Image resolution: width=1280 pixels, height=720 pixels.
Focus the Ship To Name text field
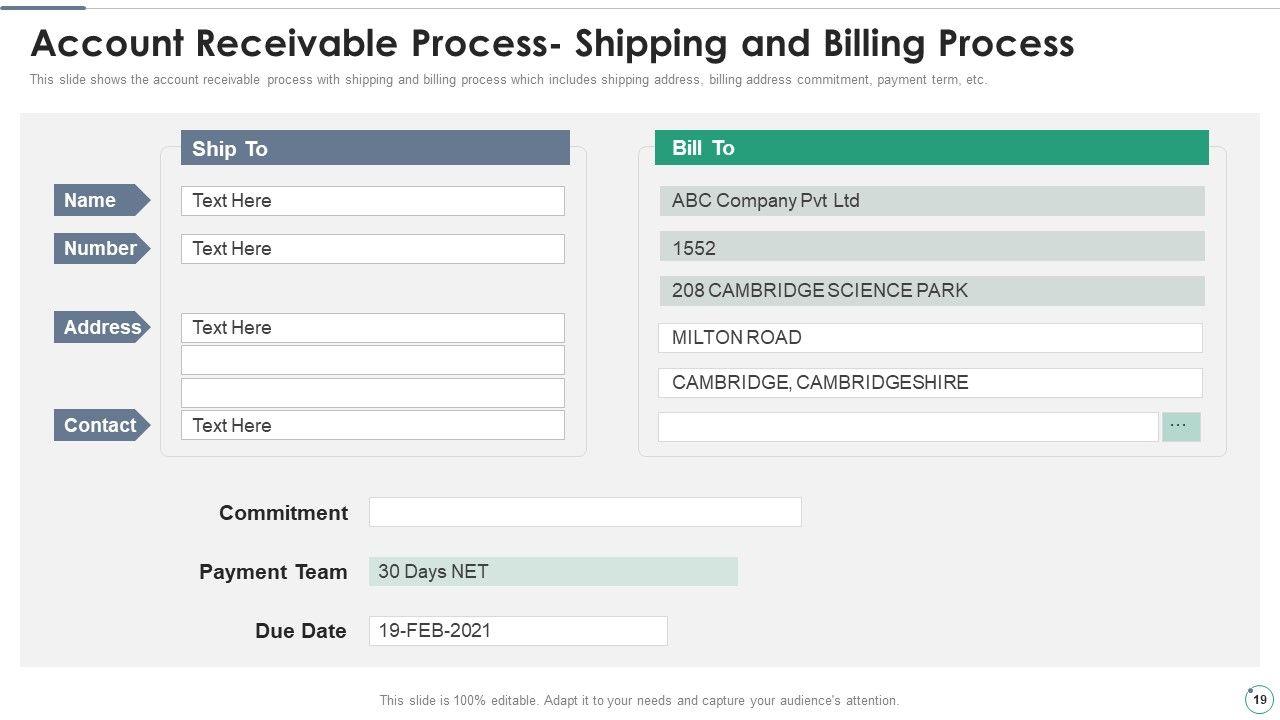(x=372, y=201)
